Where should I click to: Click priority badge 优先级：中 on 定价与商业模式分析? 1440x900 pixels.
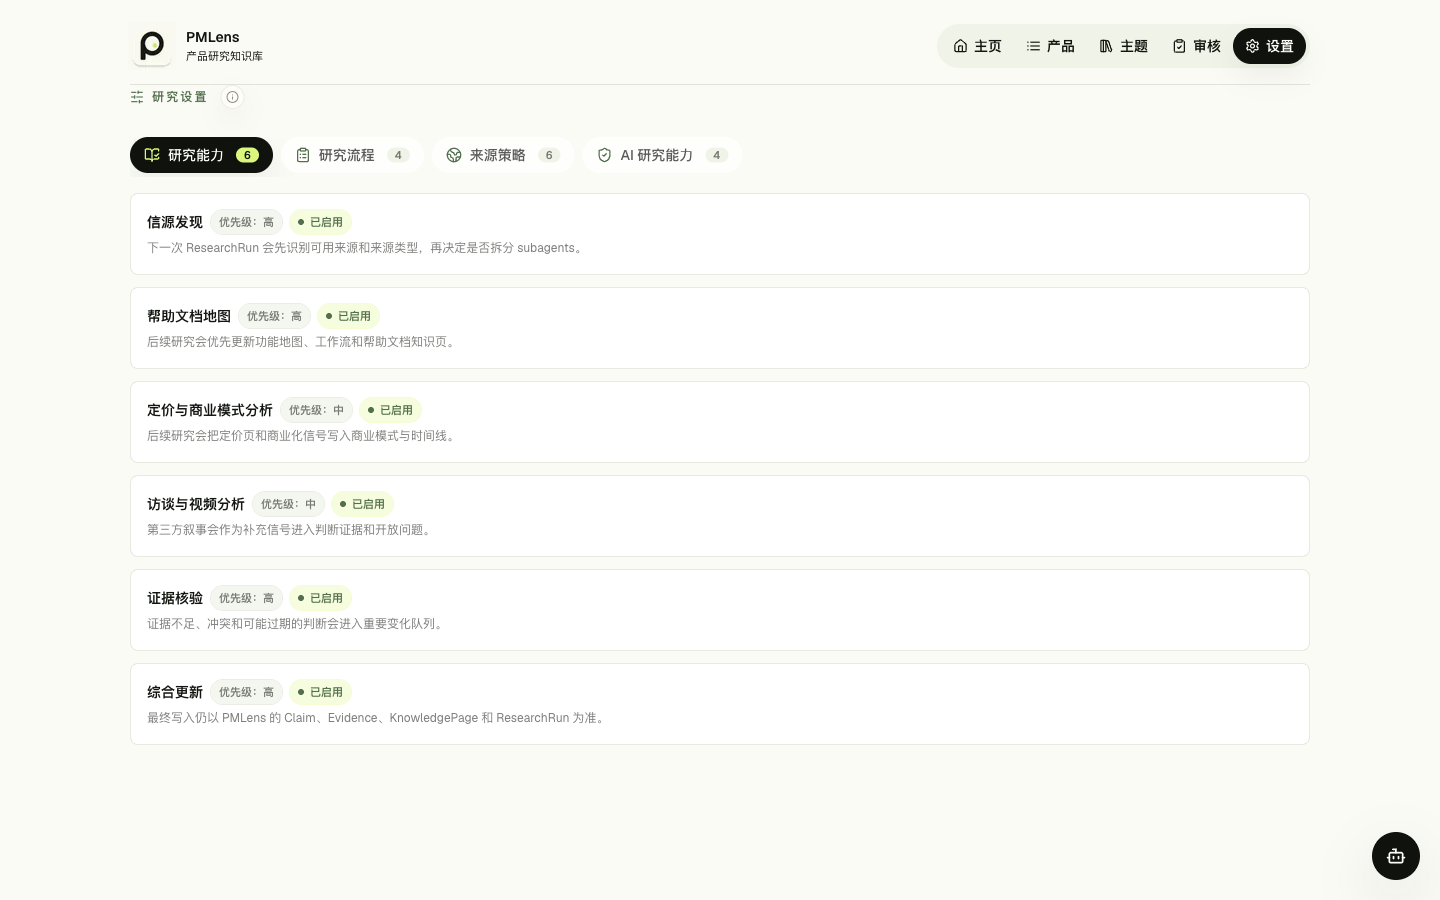coord(316,410)
